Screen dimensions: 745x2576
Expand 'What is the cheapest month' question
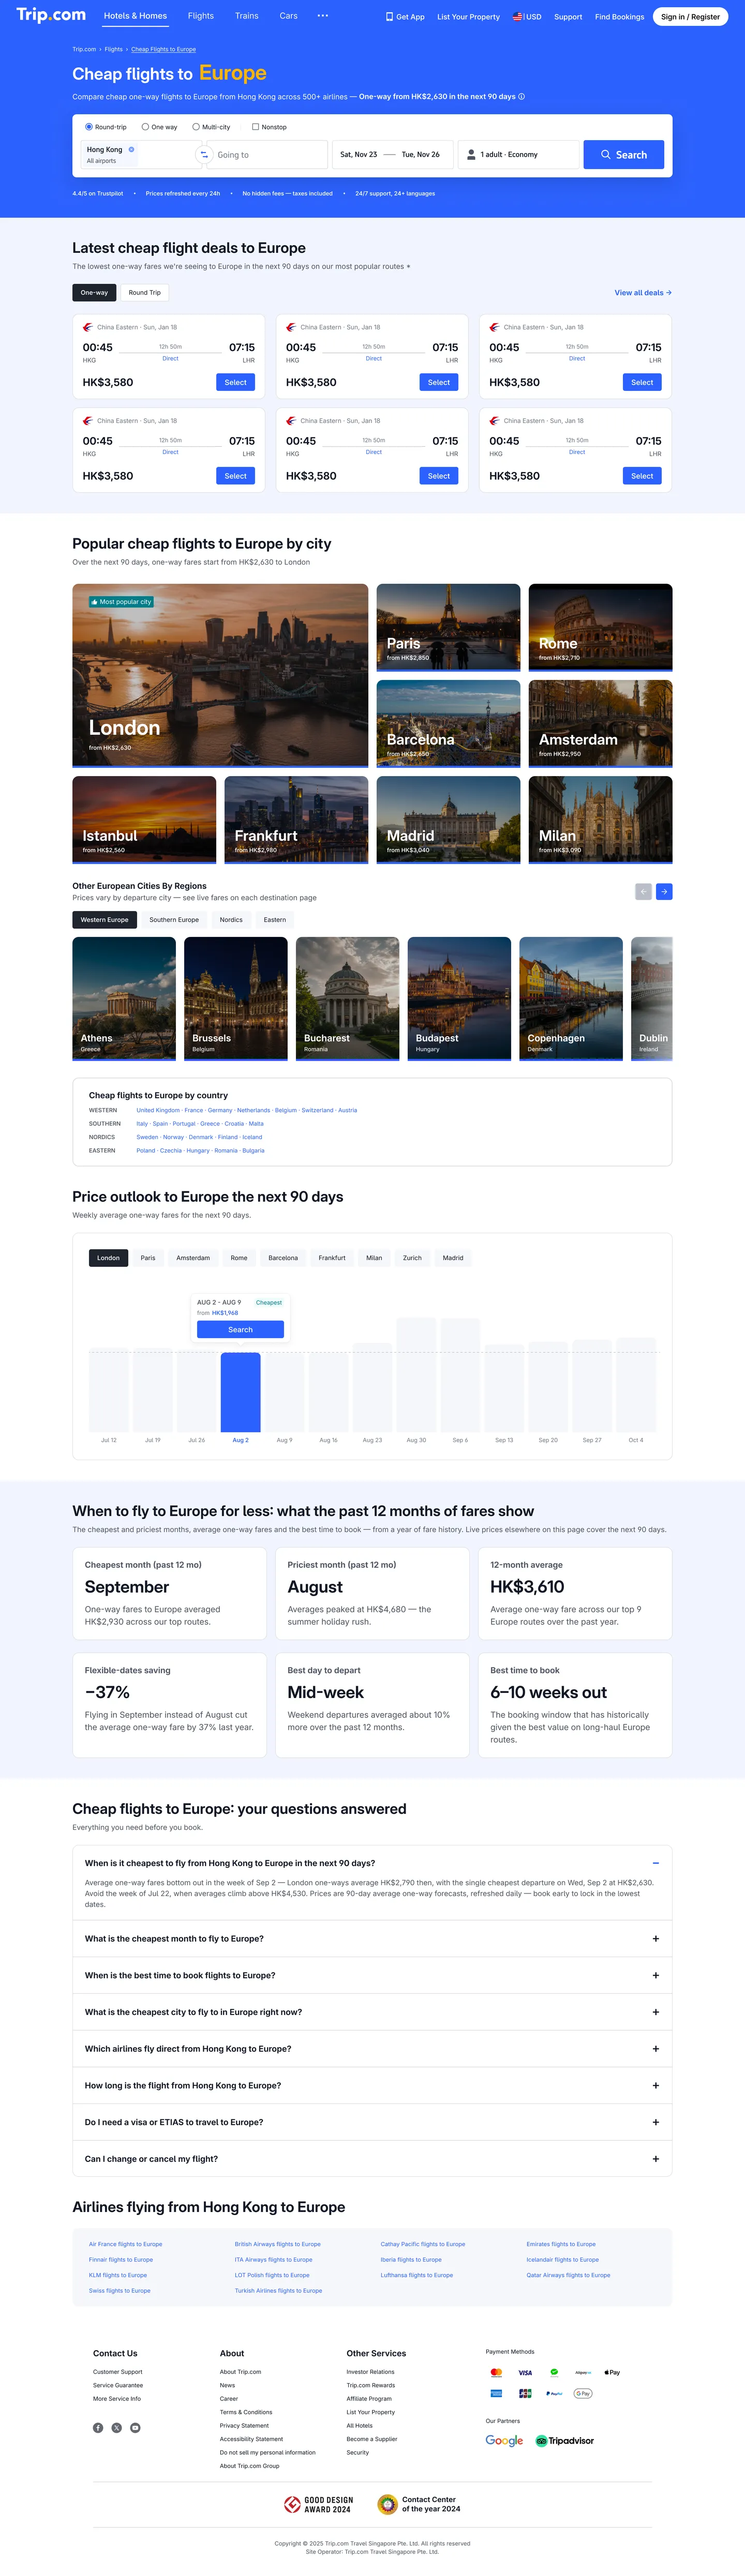(x=372, y=1938)
